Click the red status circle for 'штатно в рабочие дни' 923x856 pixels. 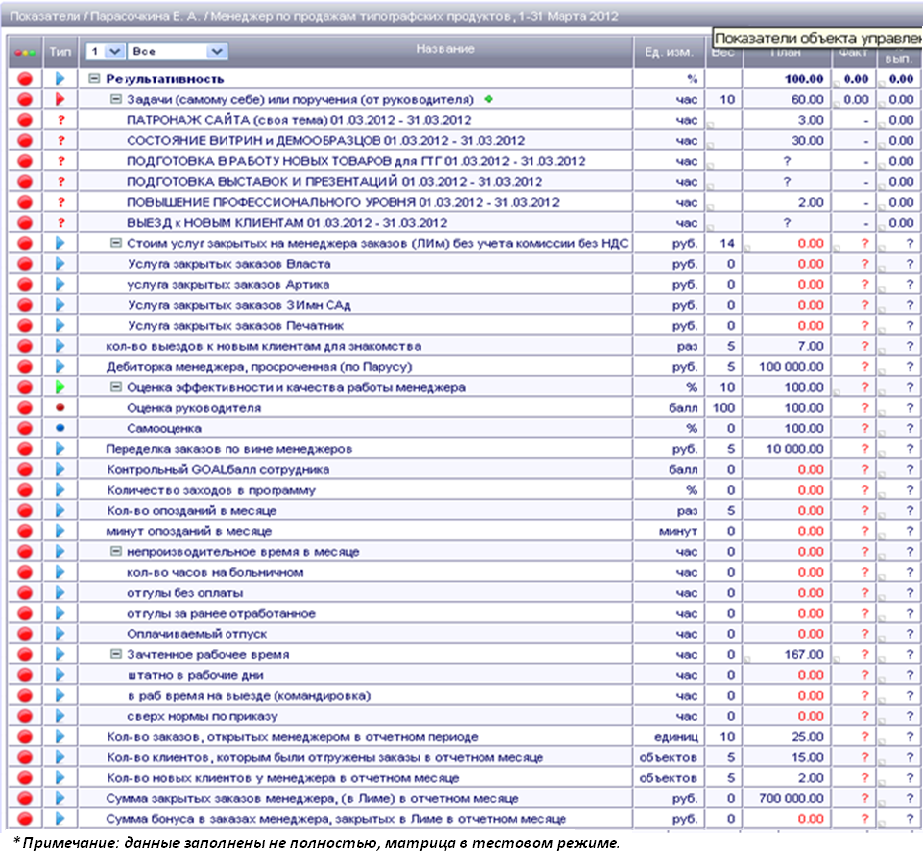coord(25,675)
